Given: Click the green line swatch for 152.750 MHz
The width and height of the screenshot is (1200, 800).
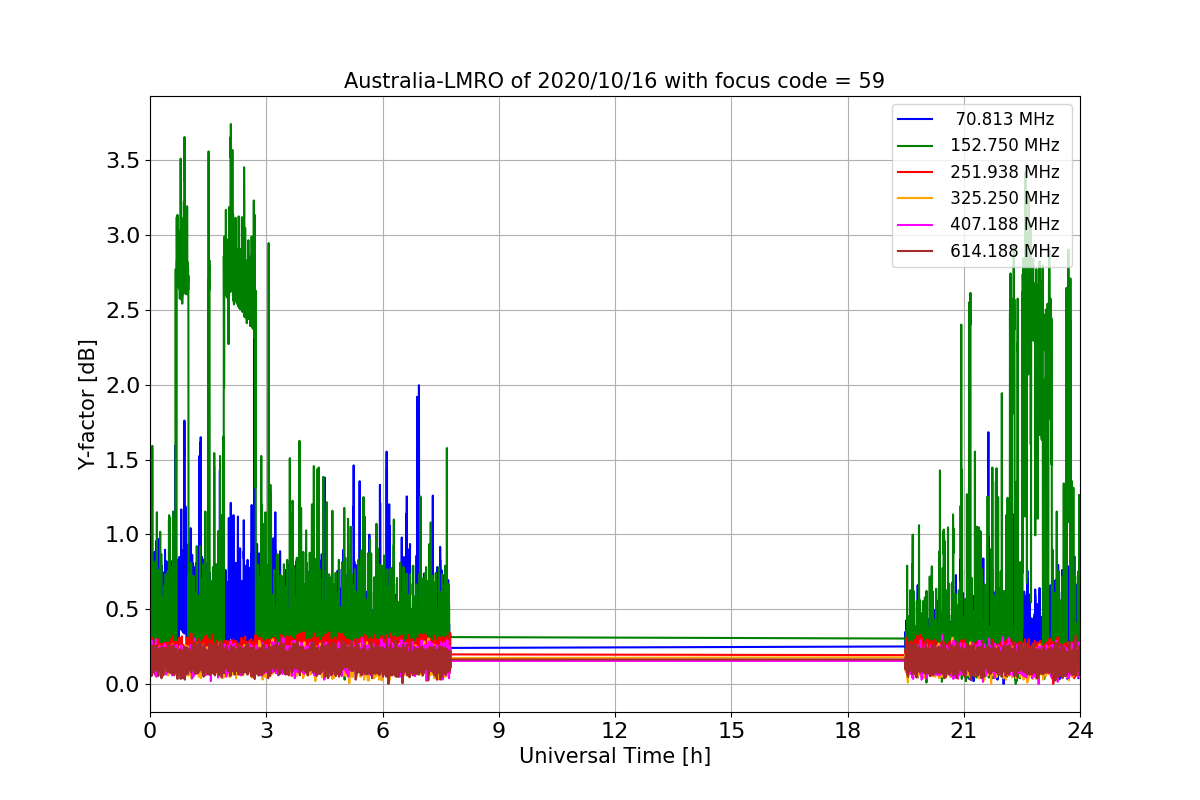Looking at the screenshot, I should tap(916, 146).
